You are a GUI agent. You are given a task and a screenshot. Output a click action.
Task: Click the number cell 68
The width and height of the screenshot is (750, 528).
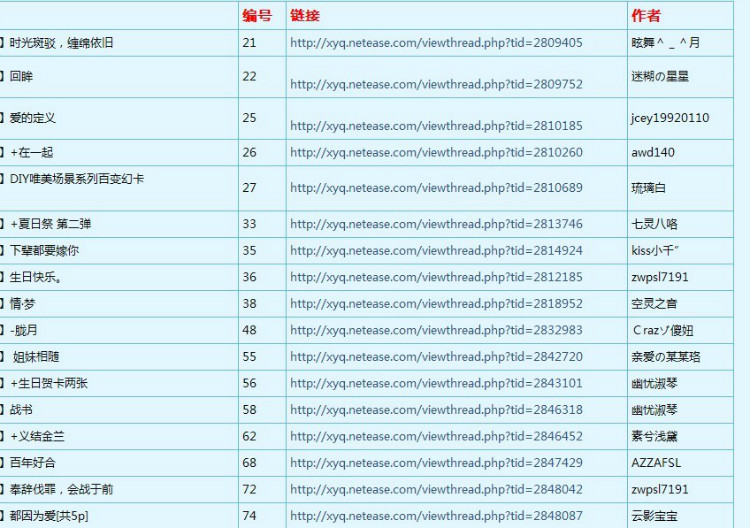(249, 463)
